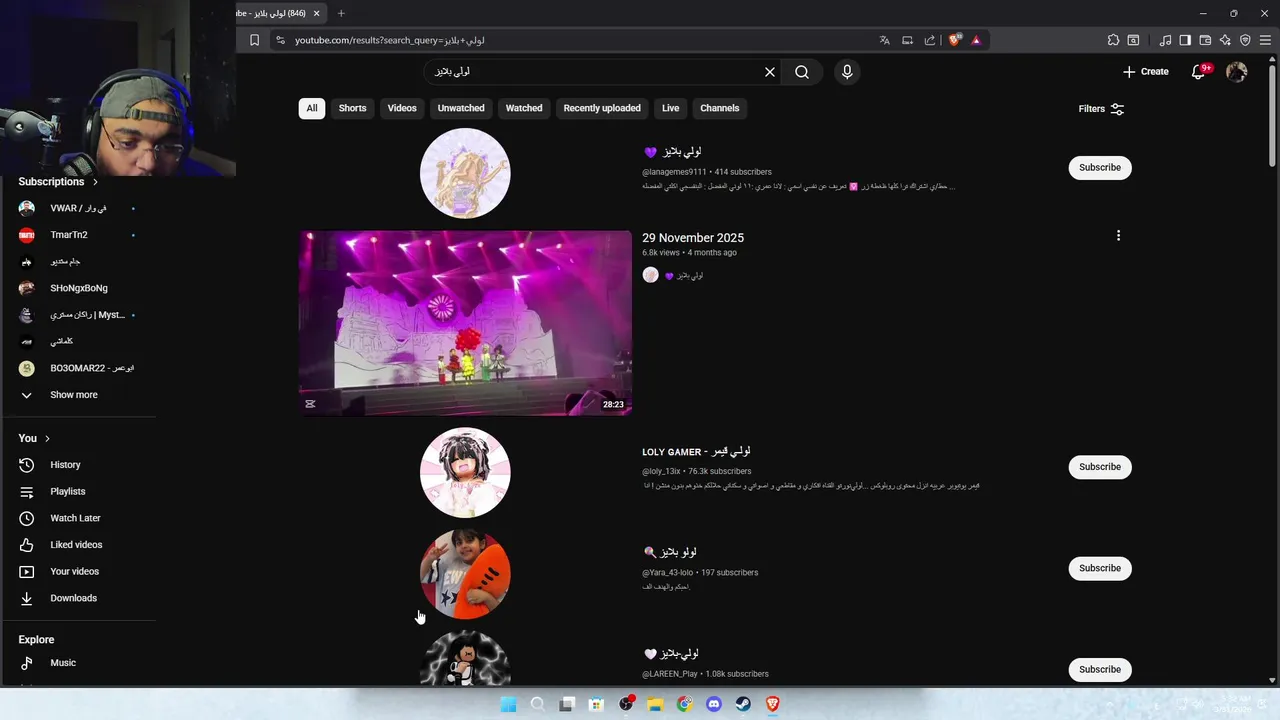Click the share page icon in address bar

coord(929,40)
